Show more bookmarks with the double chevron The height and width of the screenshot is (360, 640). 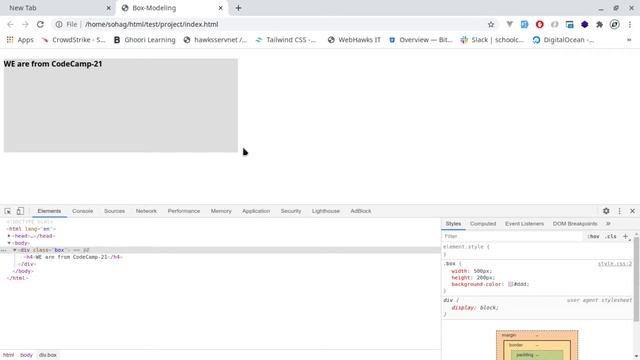629,40
